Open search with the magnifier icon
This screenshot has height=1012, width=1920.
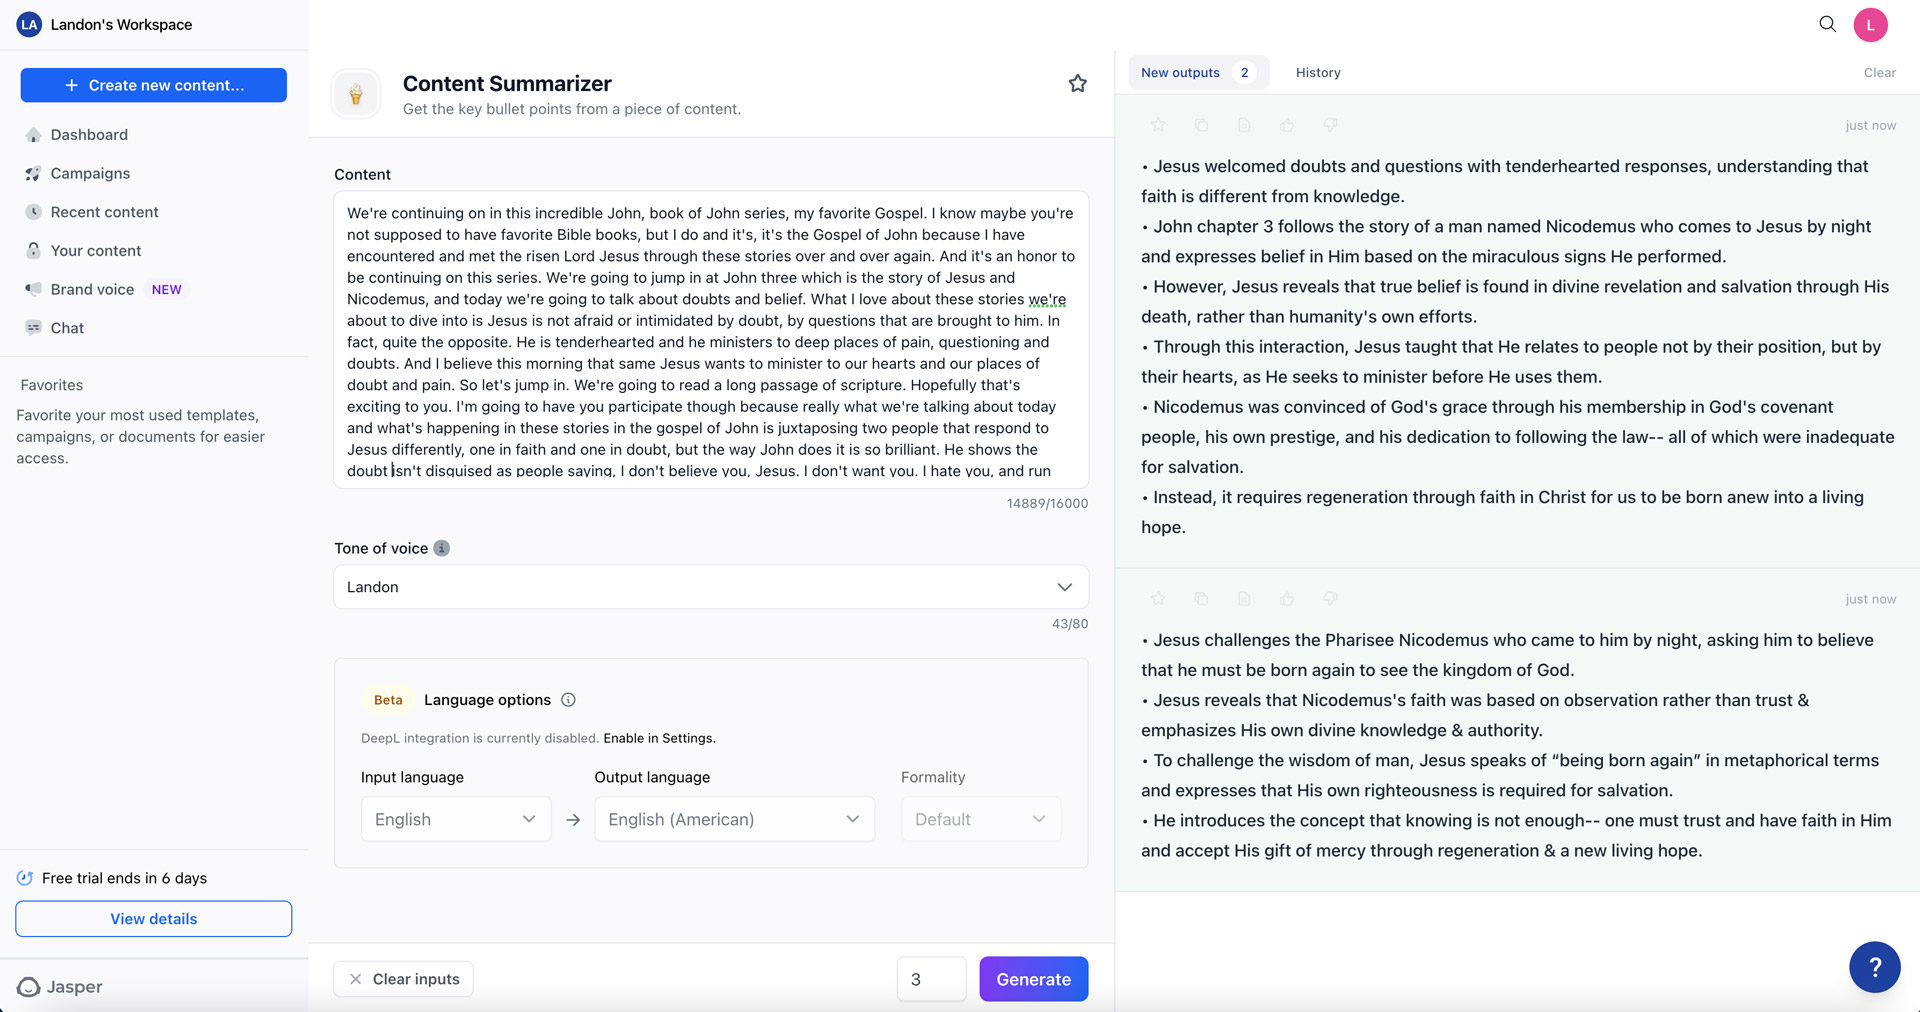(1827, 24)
